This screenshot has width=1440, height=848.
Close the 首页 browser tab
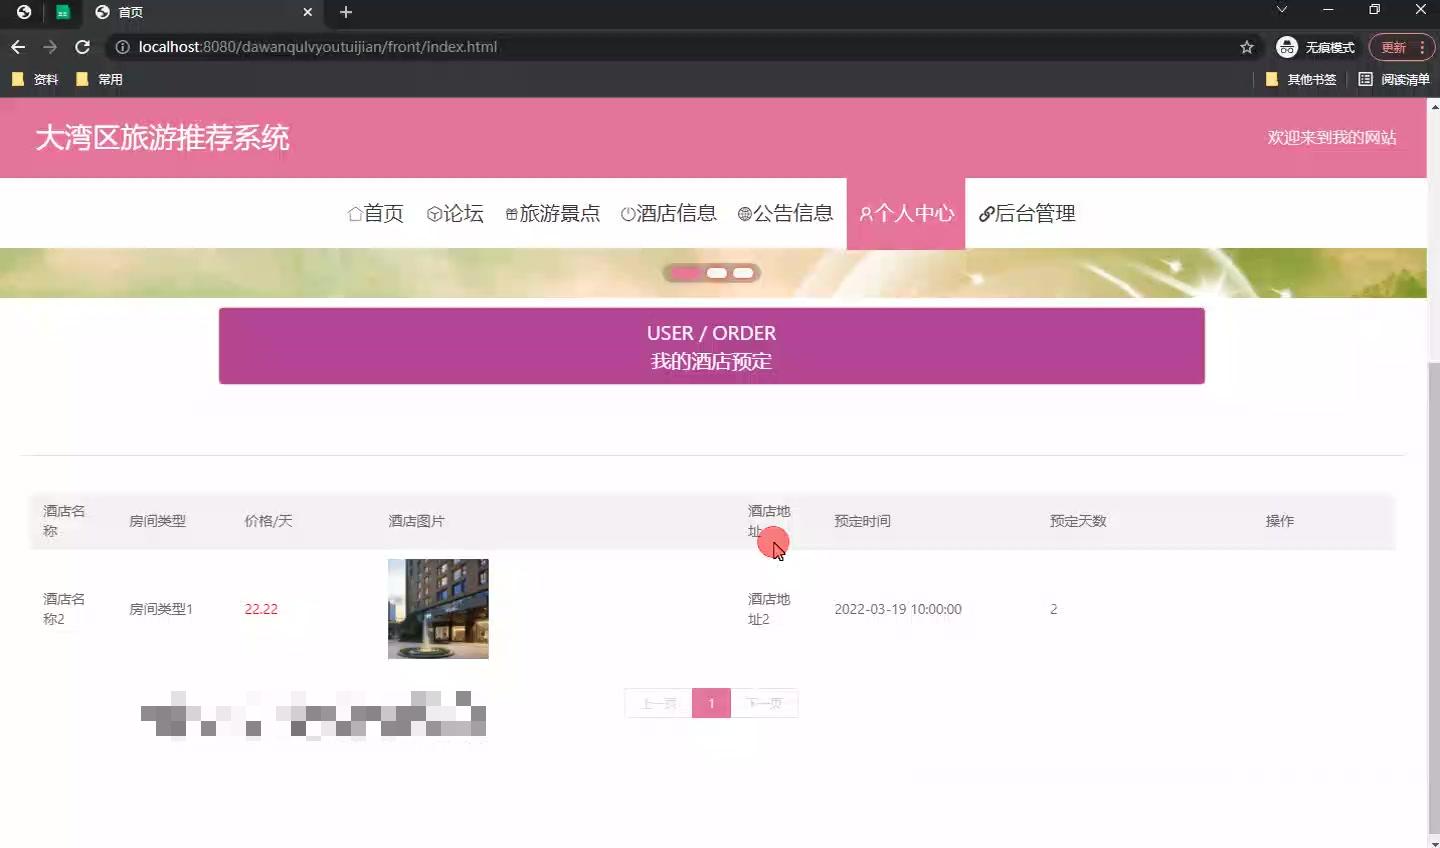click(307, 12)
